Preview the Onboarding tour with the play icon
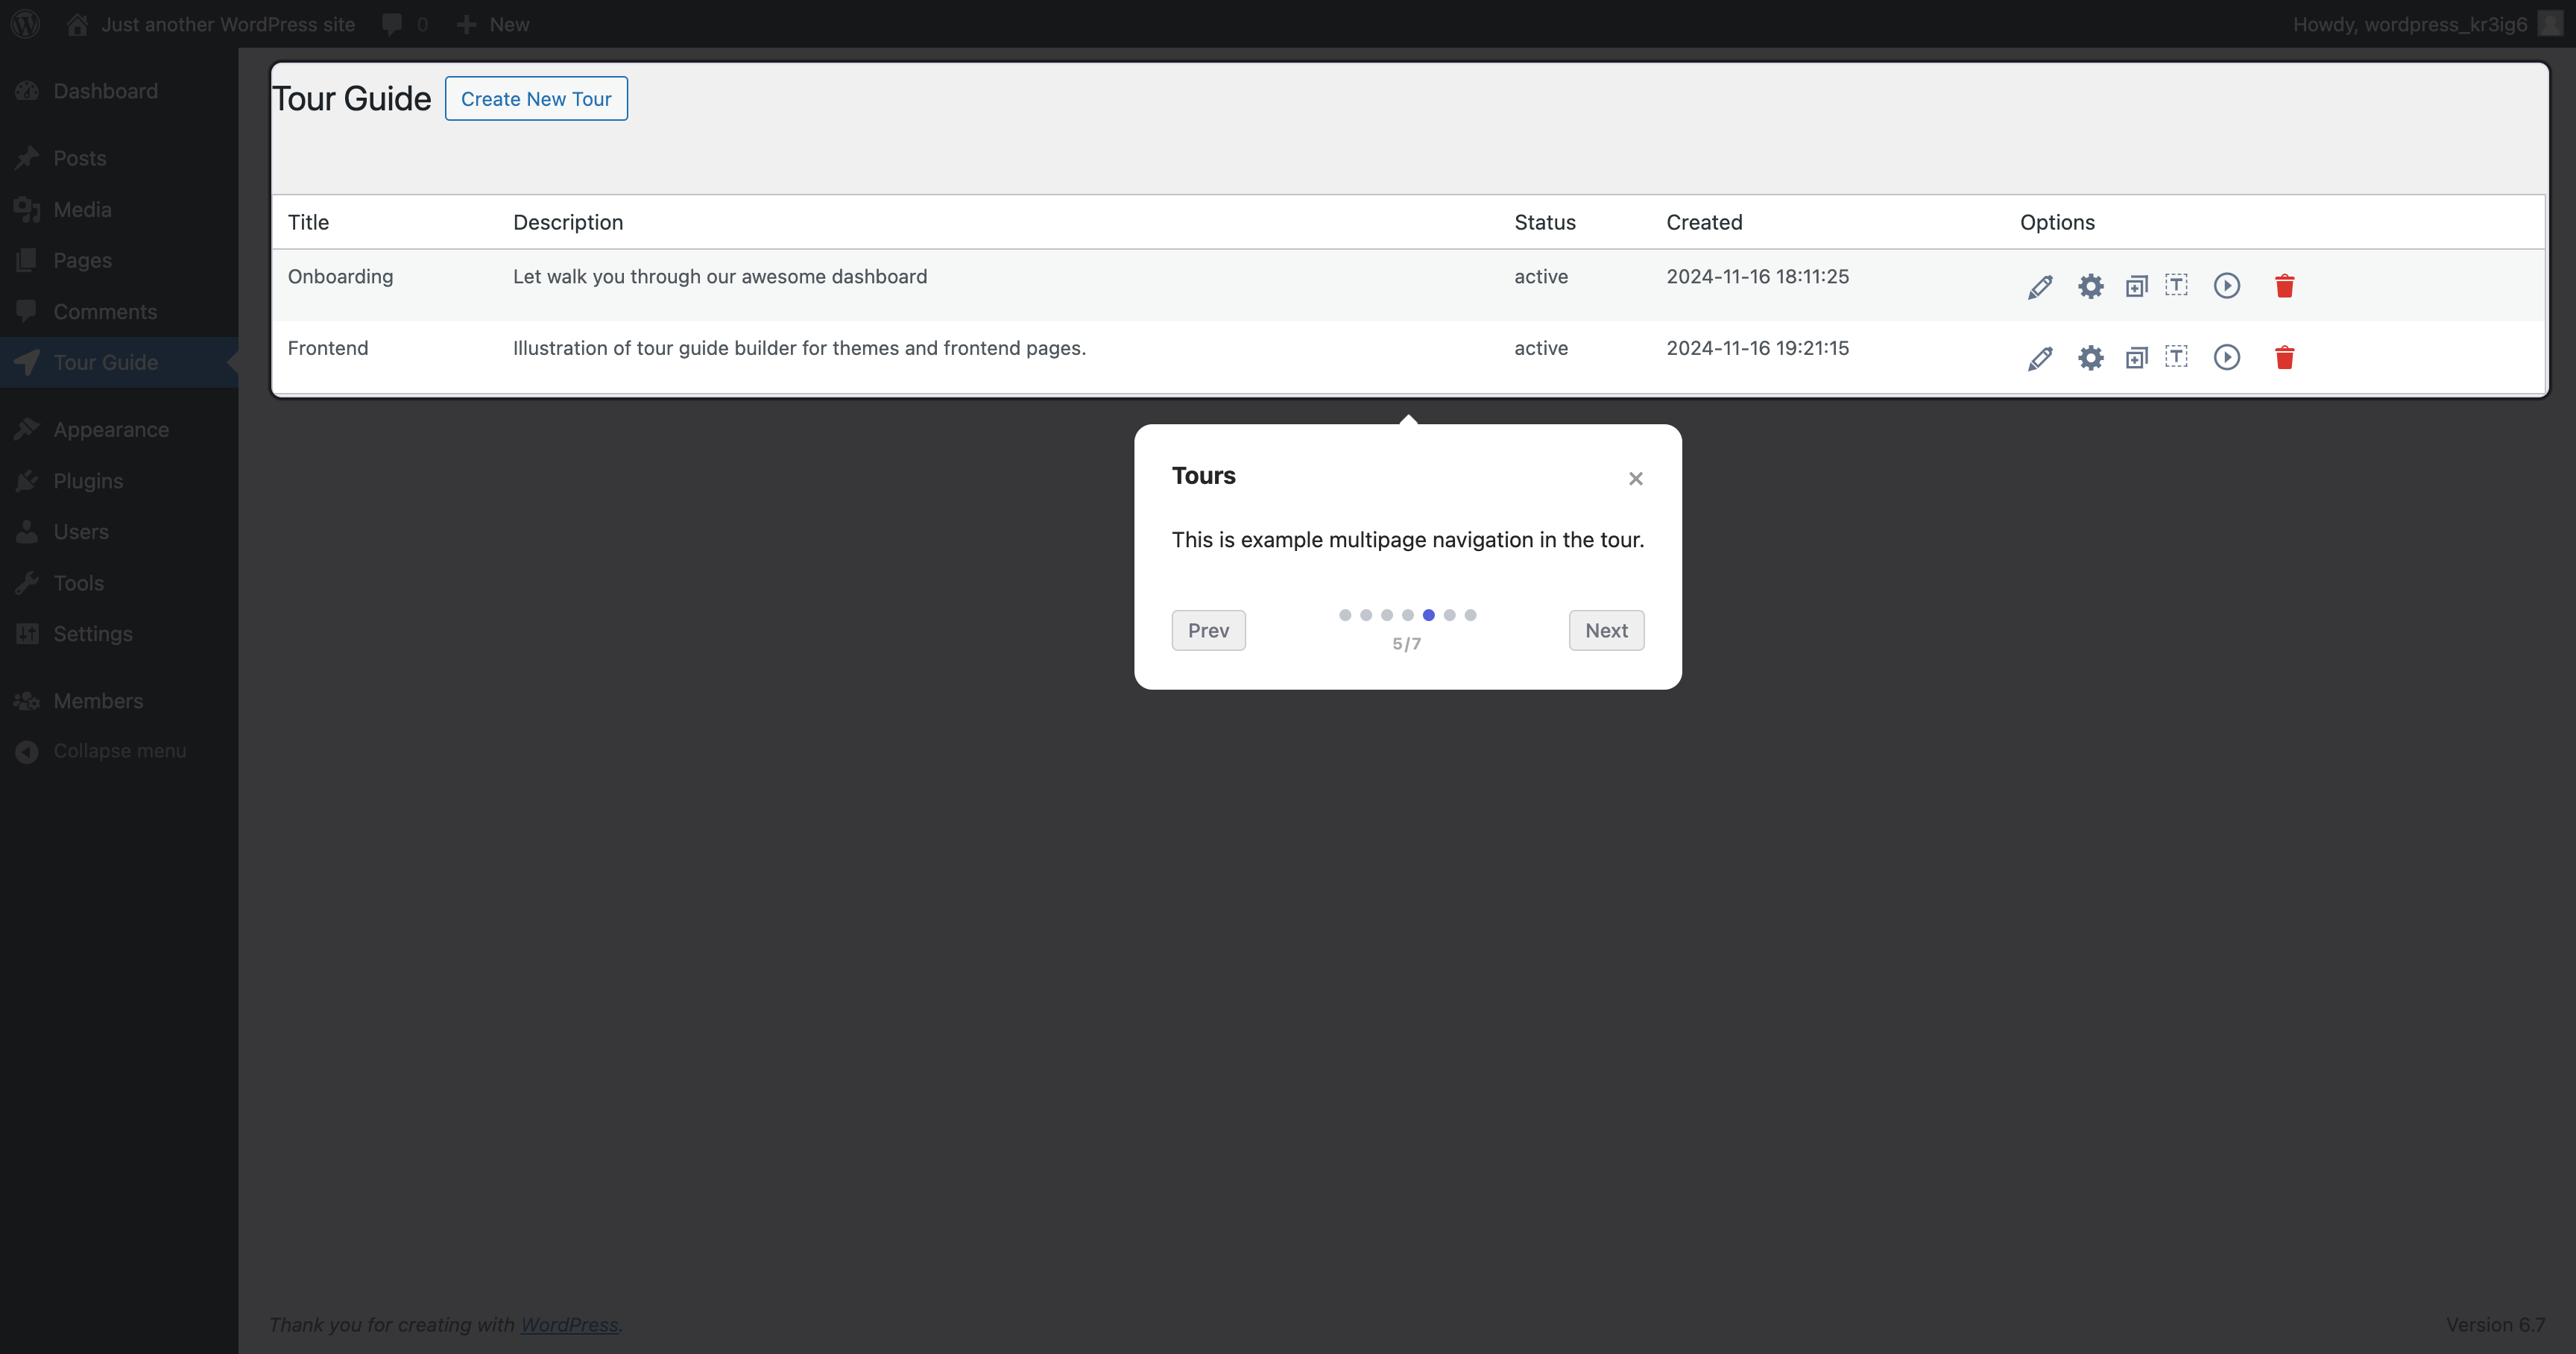 click(2226, 286)
